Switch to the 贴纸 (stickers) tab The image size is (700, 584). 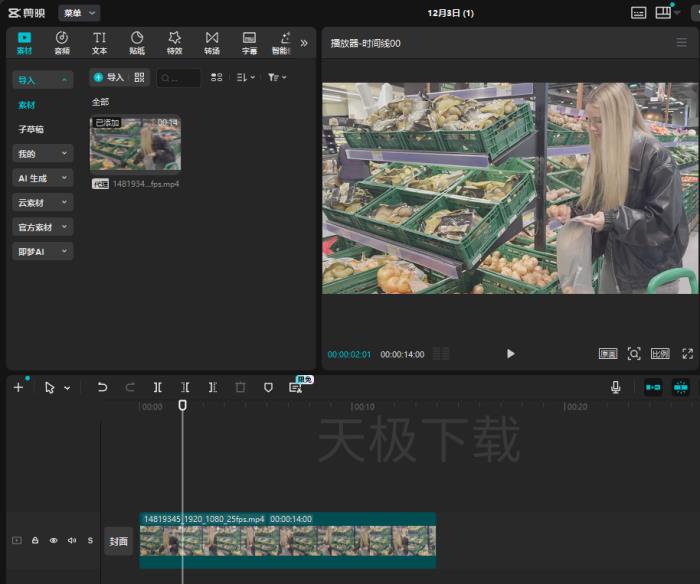point(136,42)
